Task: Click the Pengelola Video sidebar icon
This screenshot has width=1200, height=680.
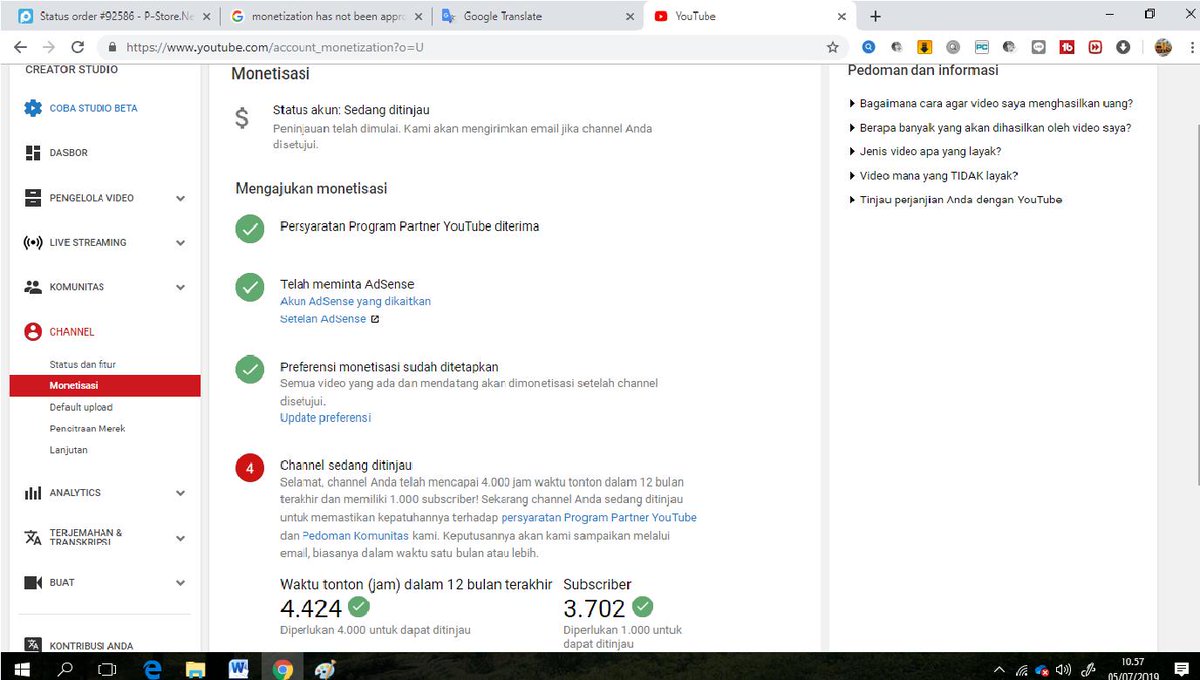Action: [x=33, y=198]
